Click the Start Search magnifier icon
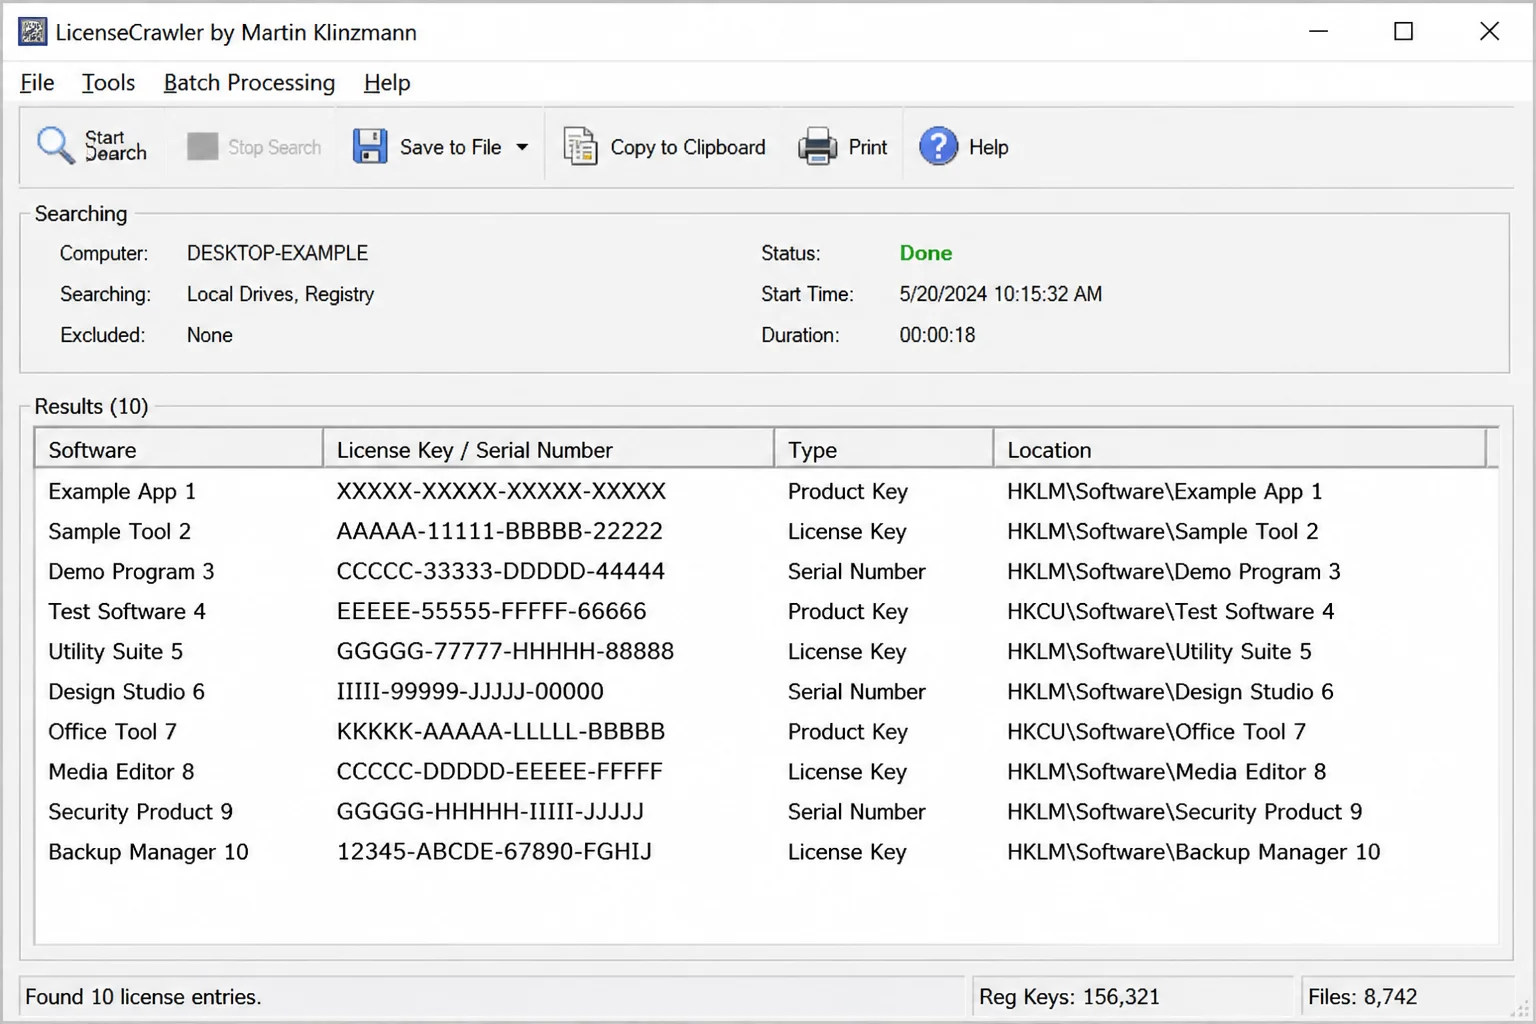 tap(55, 146)
